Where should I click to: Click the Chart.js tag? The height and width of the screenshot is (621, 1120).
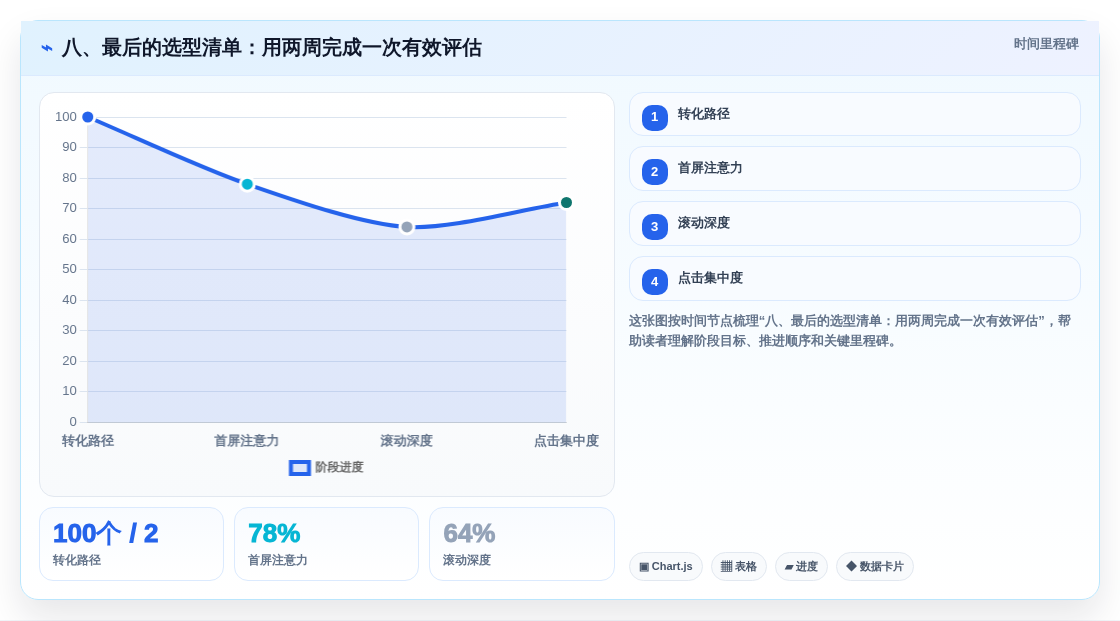click(666, 567)
